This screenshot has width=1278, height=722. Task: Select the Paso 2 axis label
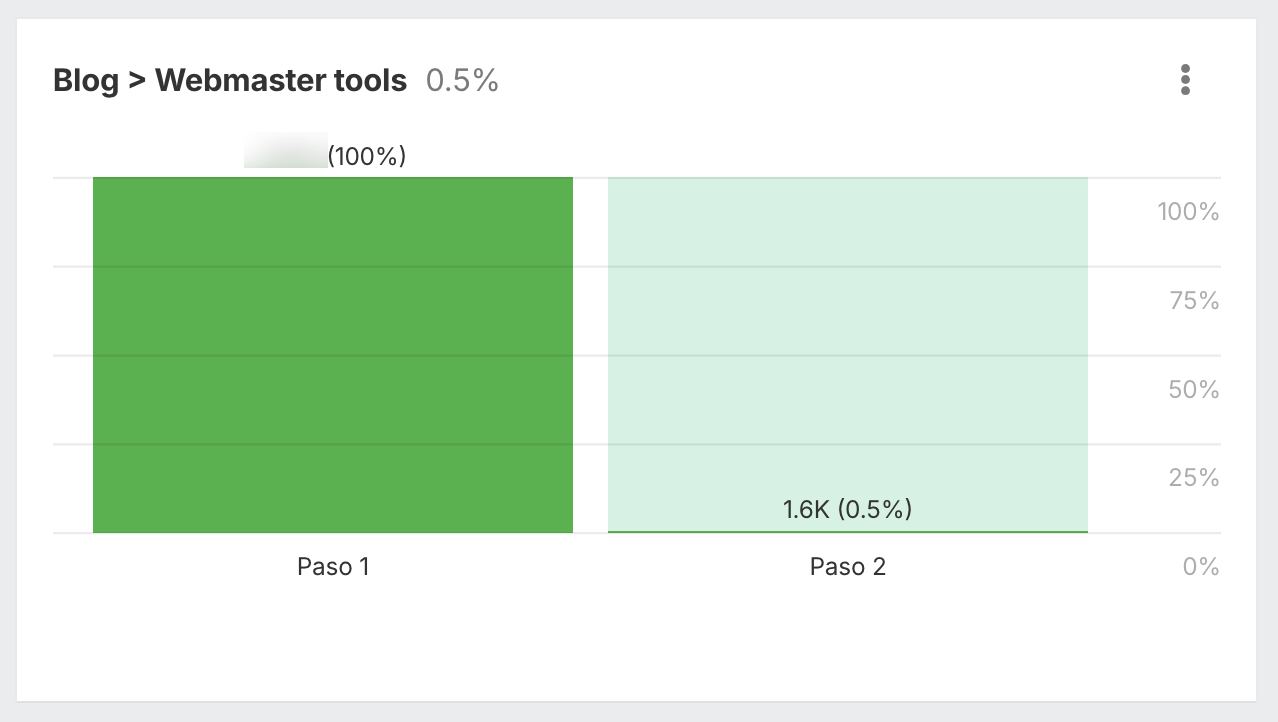tap(847, 566)
